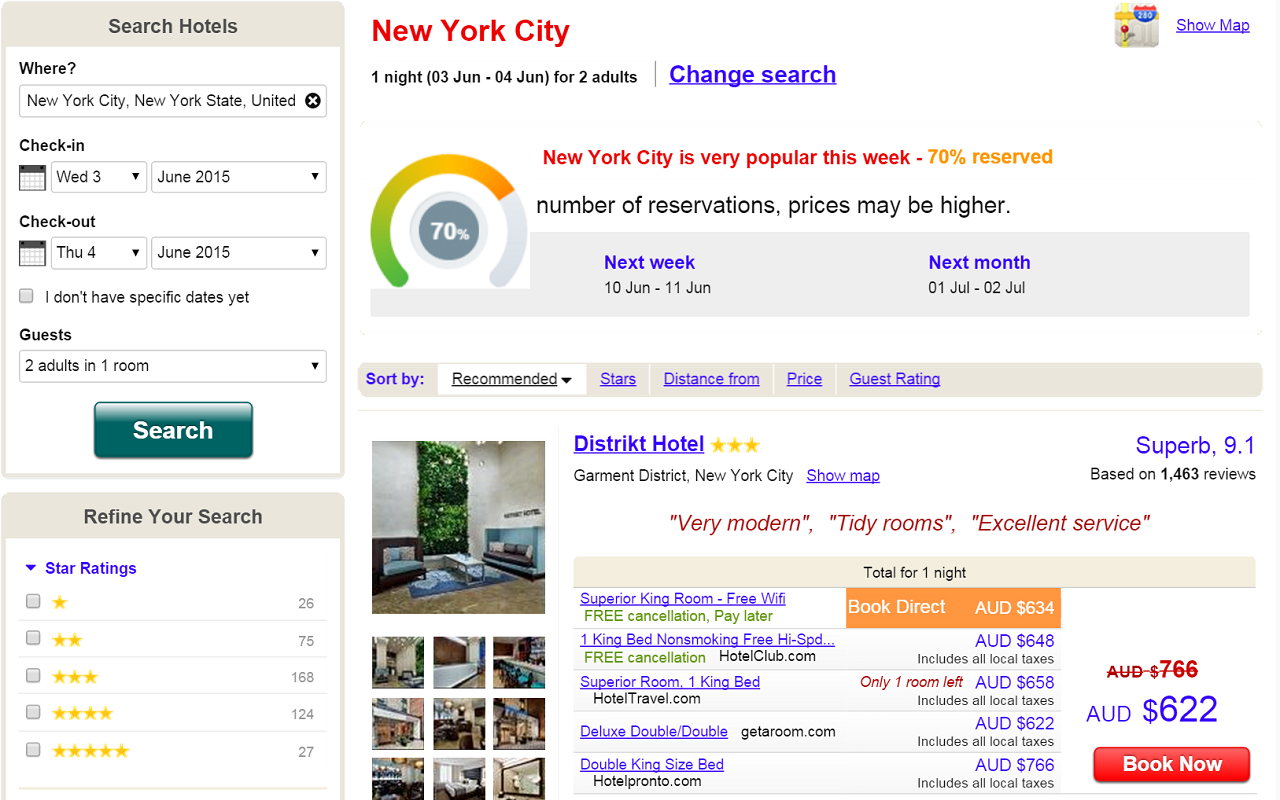Click the Superb, 9.1 rating text
The image size is (1280, 800).
point(1195,446)
